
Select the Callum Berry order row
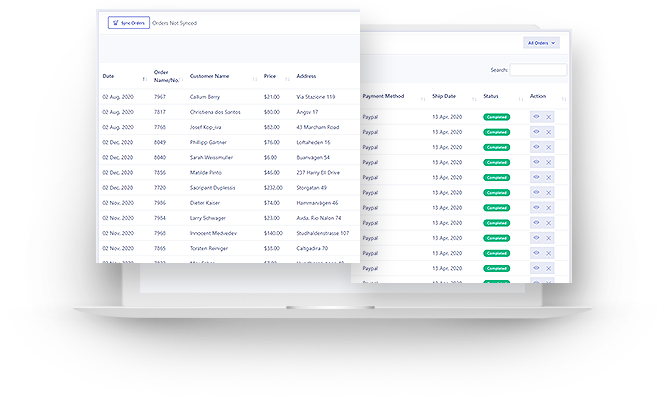(229, 97)
